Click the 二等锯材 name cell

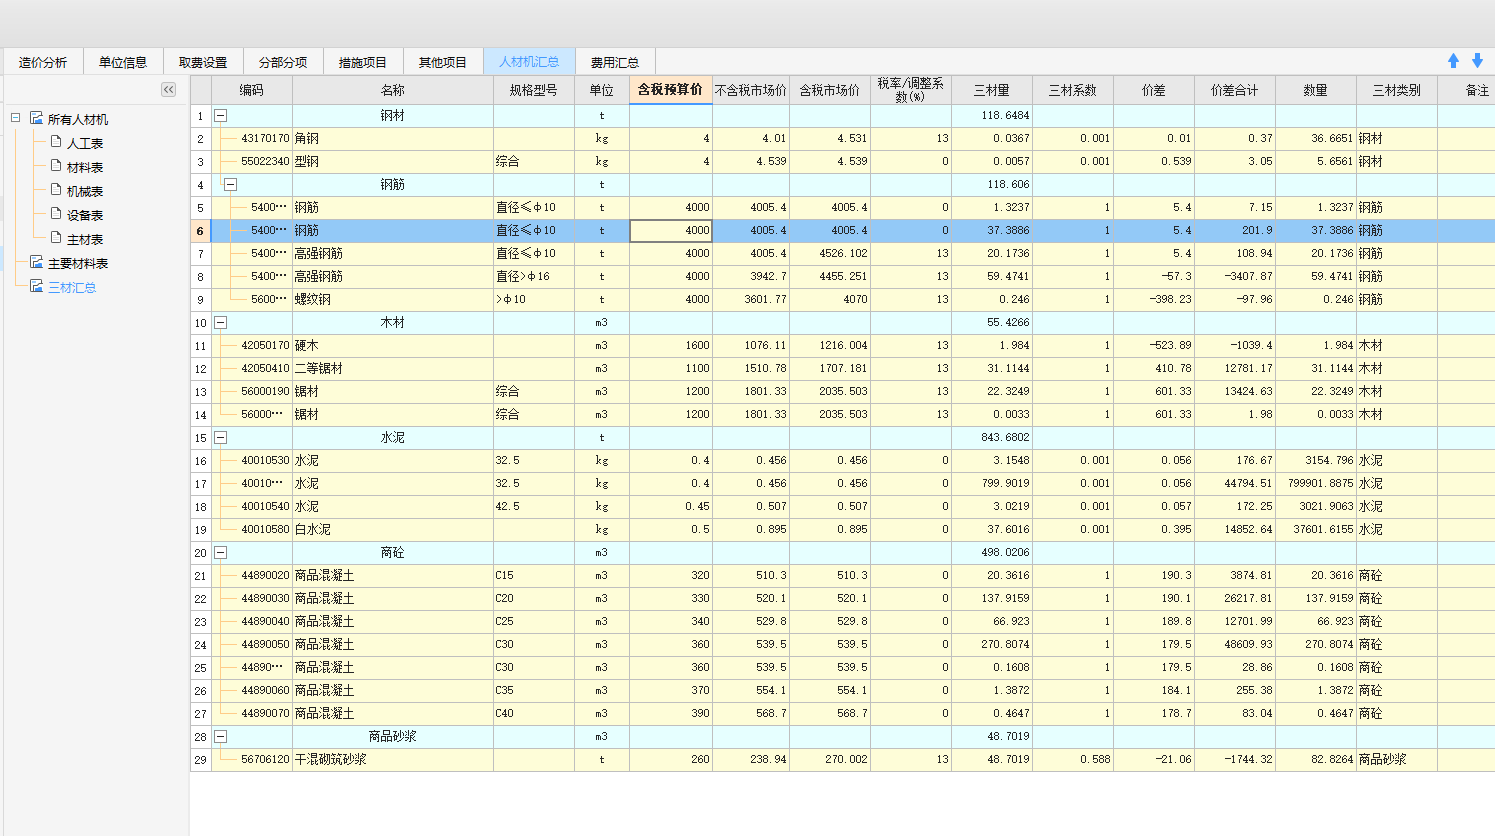[x=393, y=369]
